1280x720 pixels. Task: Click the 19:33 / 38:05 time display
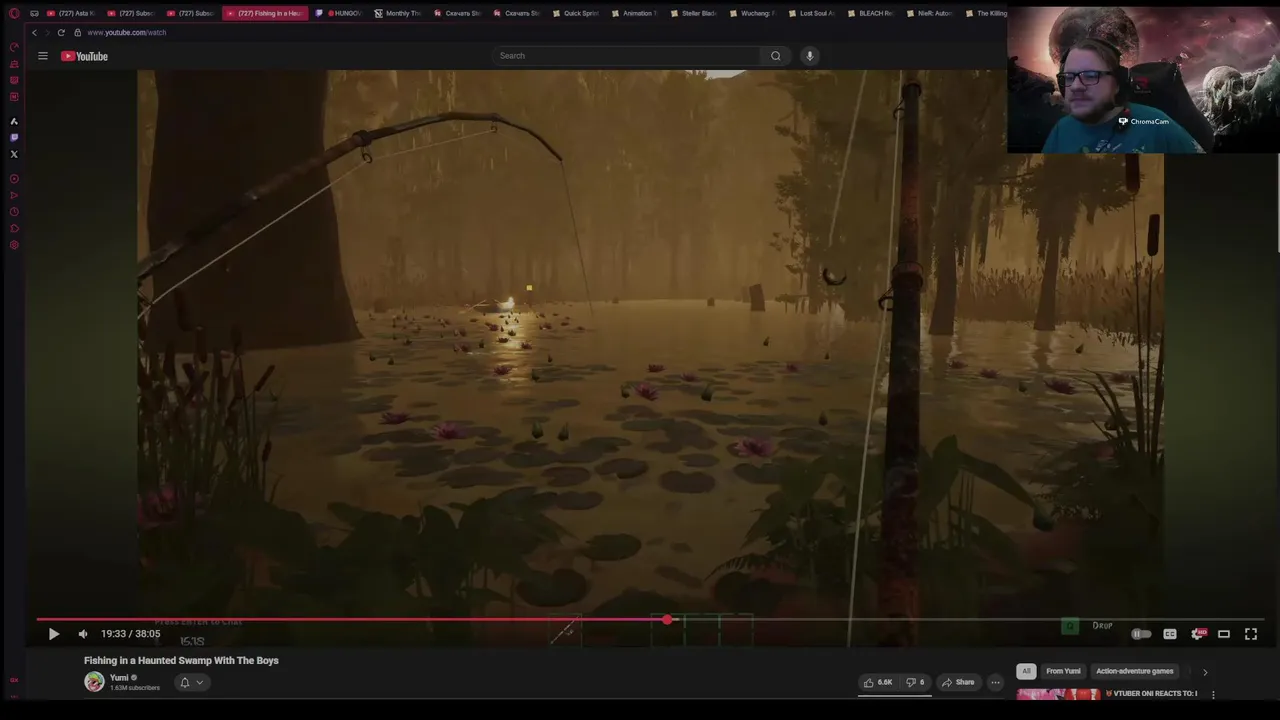click(x=130, y=634)
